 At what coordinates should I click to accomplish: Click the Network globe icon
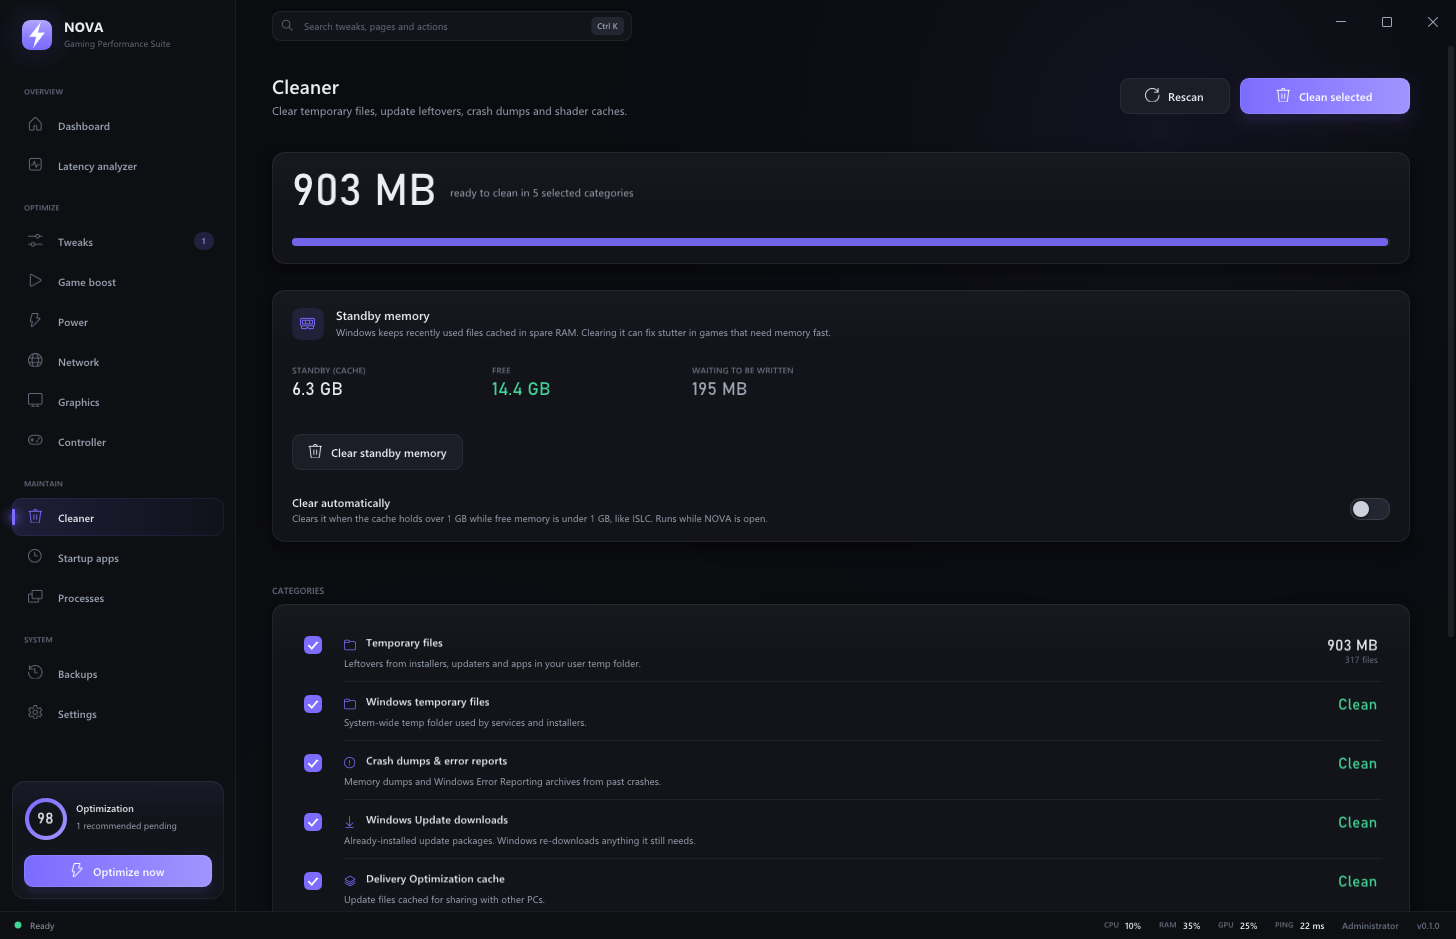click(35, 361)
